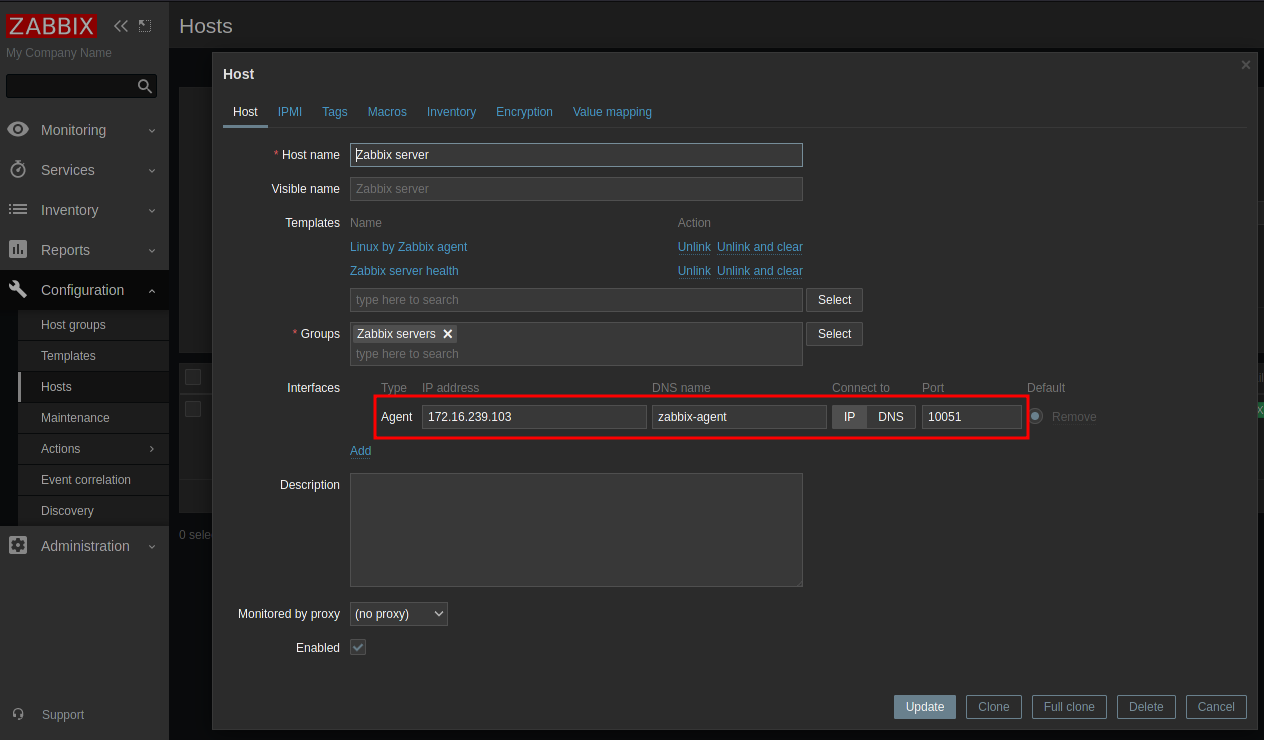Click the IP address field
The height and width of the screenshot is (740, 1264).
534,417
